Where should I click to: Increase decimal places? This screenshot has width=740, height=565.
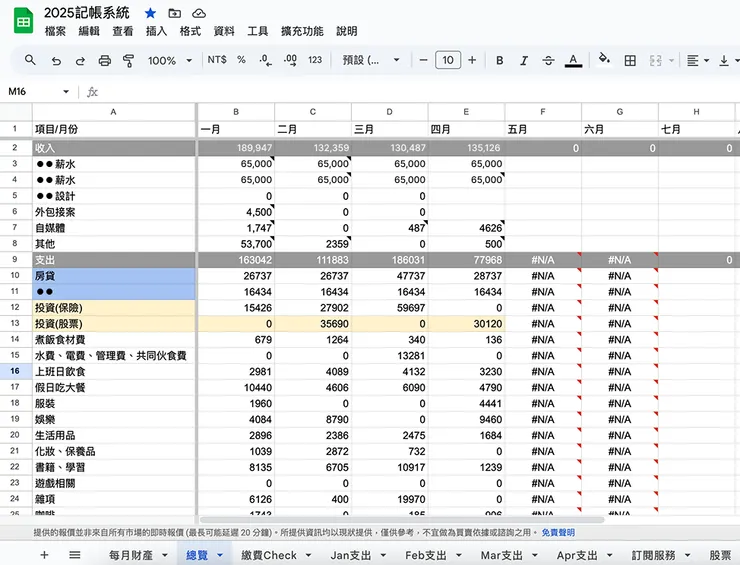coord(290,60)
